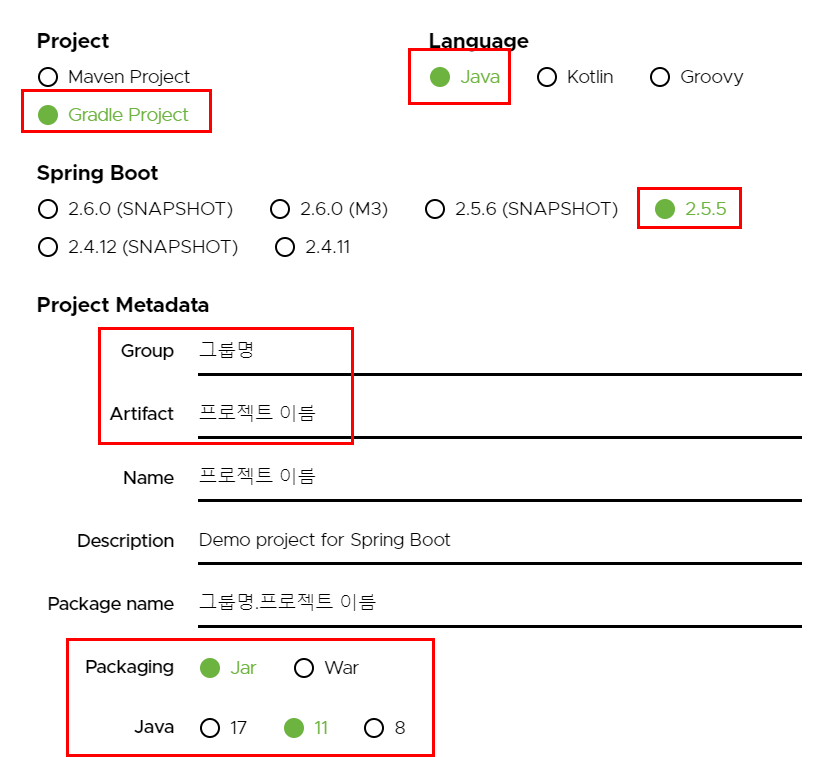Choose Spring Boot version 2.4.11

(284, 247)
